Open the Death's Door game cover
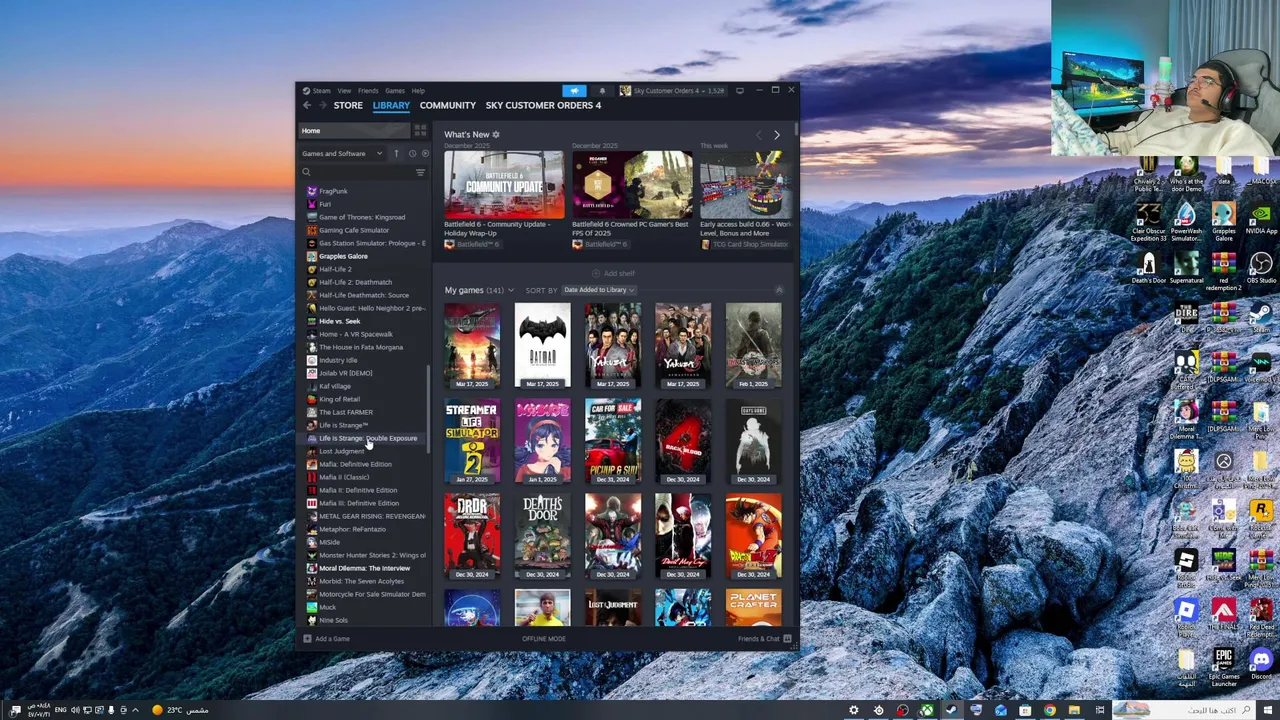Viewport: 1280px width, 720px height. (542, 536)
